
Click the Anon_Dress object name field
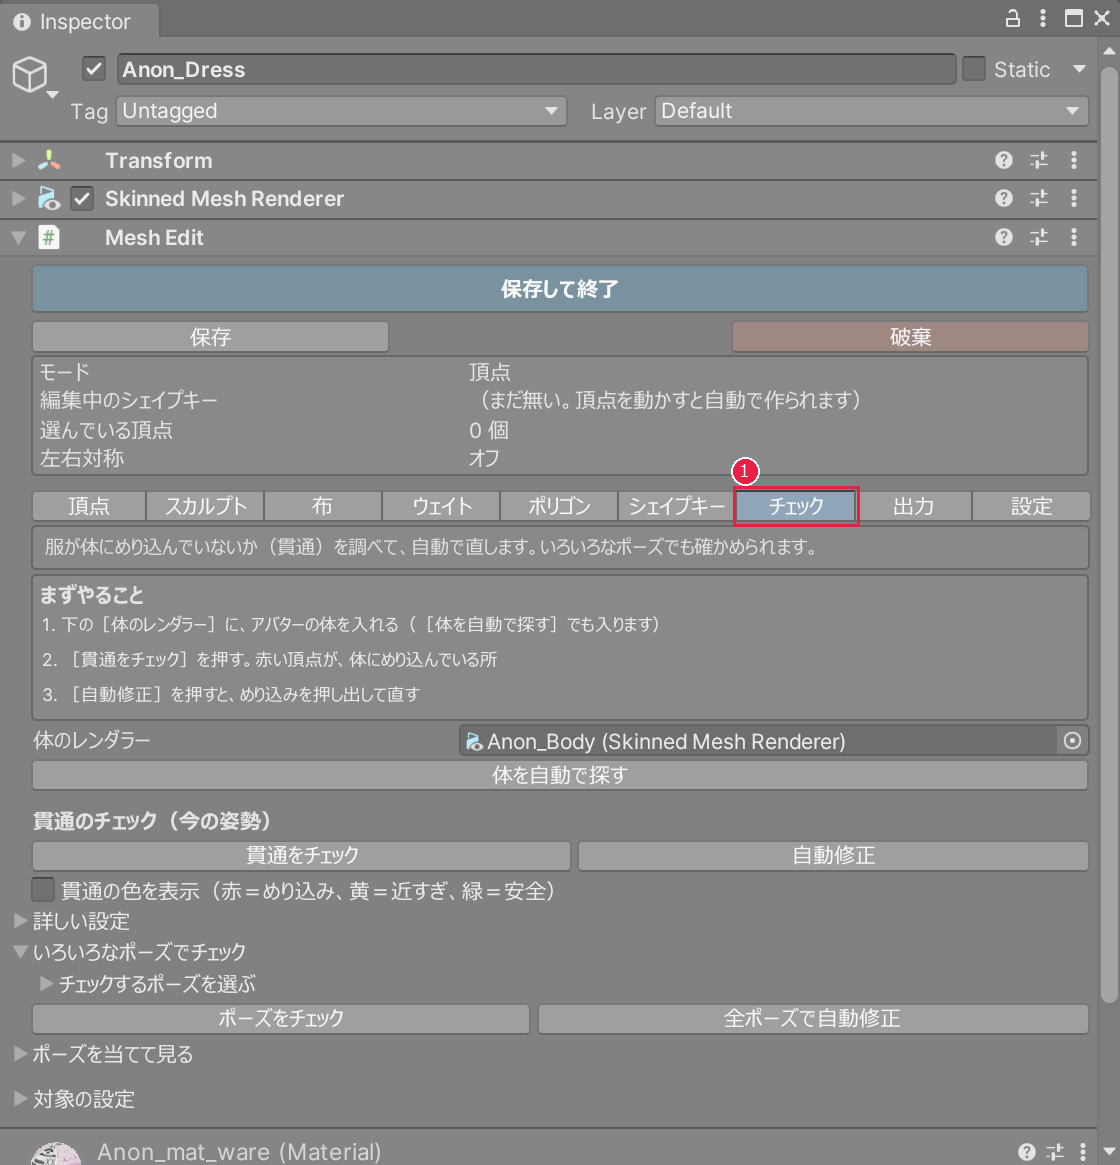tap(536, 69)
